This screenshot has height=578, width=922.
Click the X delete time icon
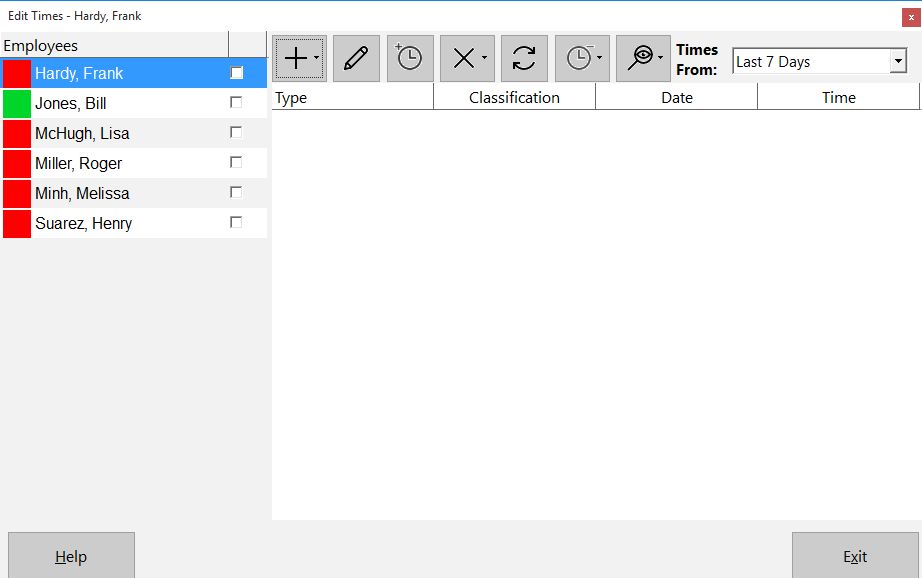(464, 58)
